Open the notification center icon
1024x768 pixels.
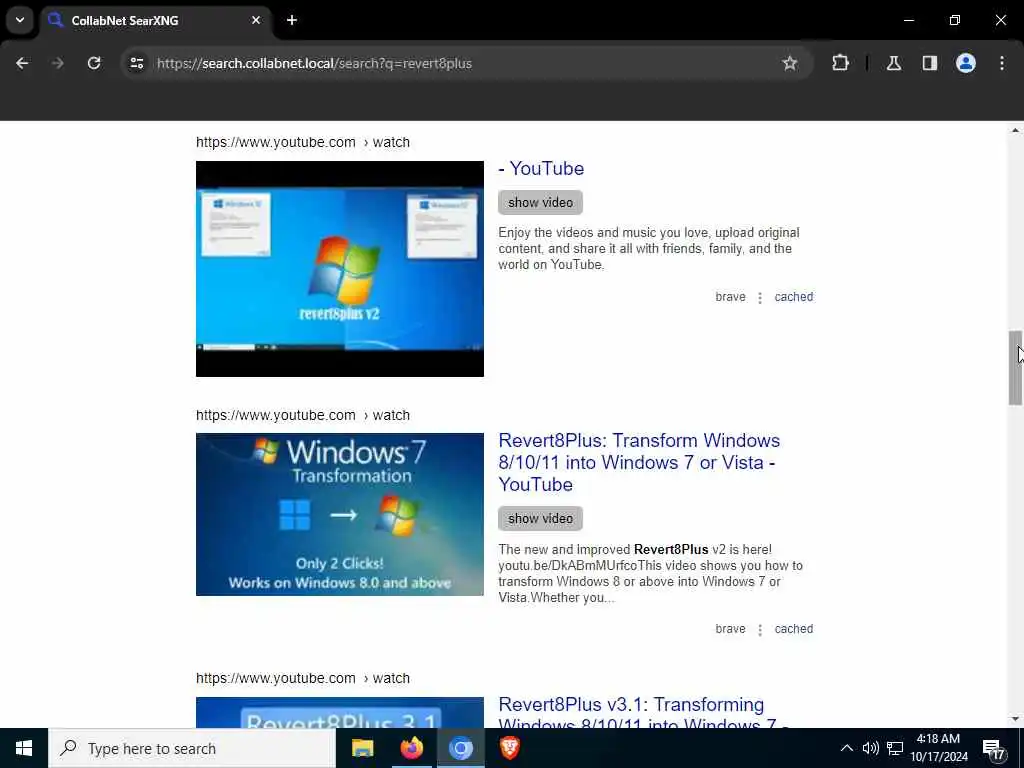pos(993,749)
